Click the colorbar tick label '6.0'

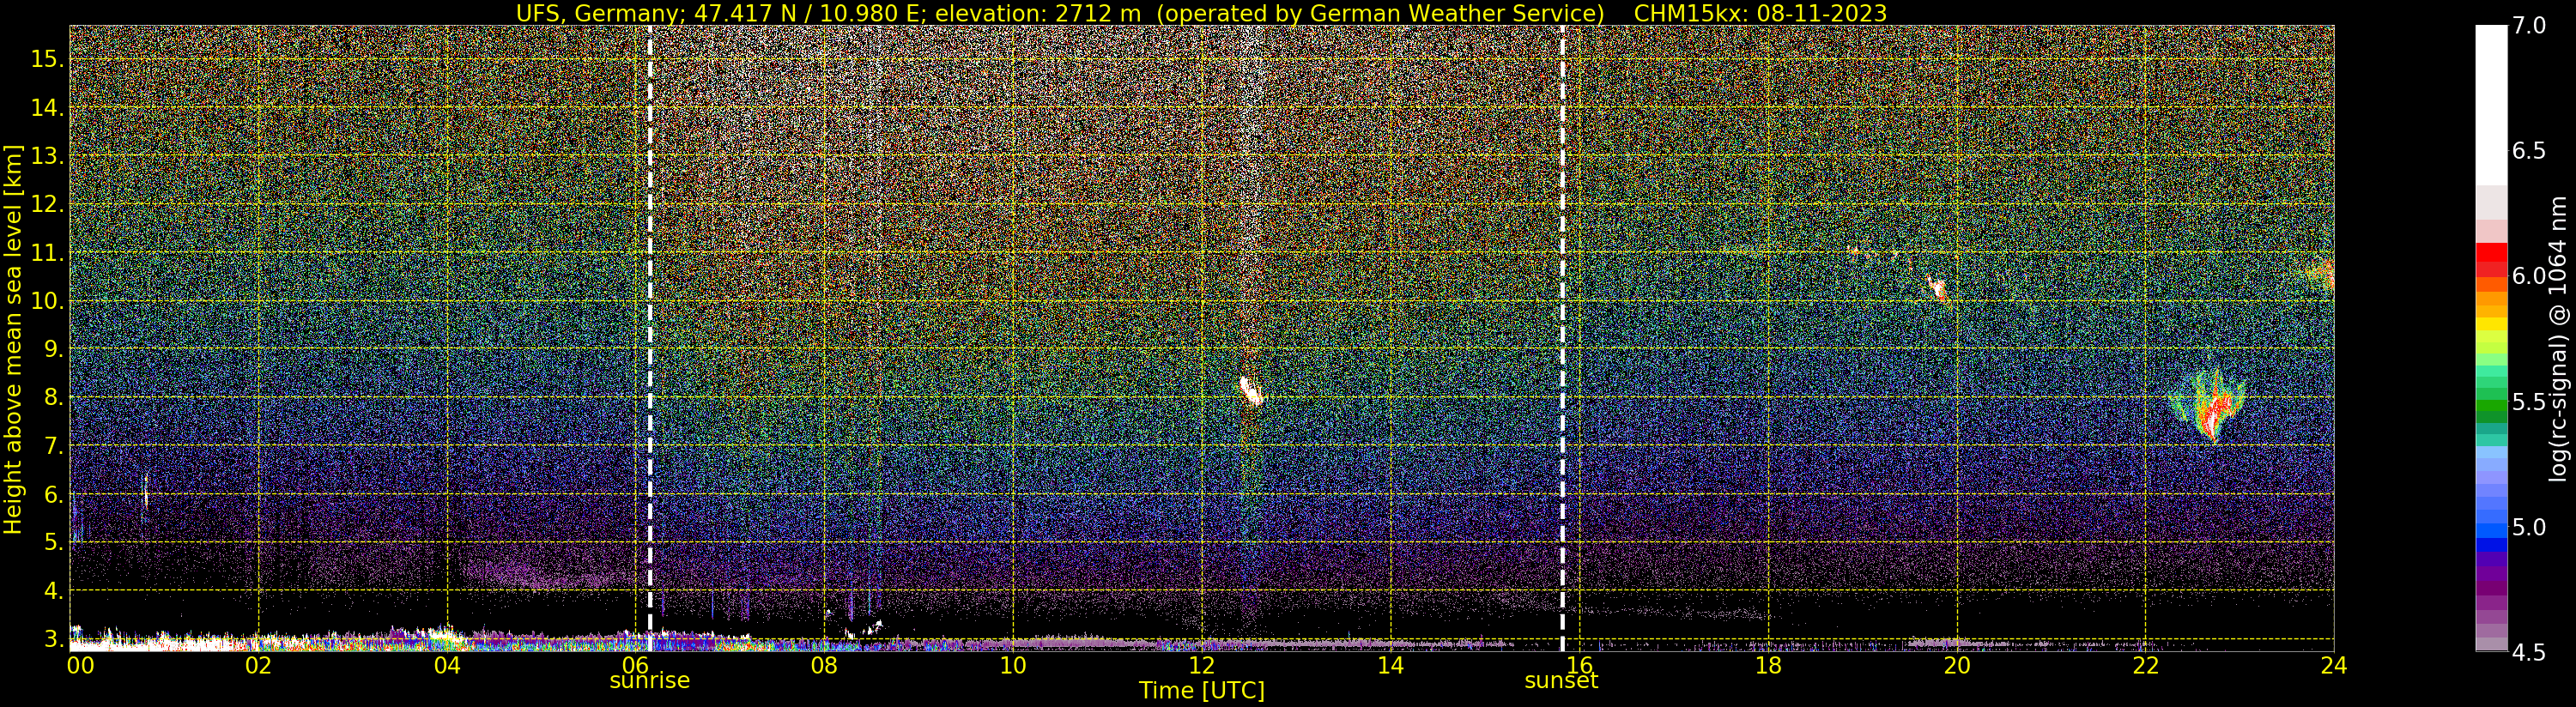2529,276
